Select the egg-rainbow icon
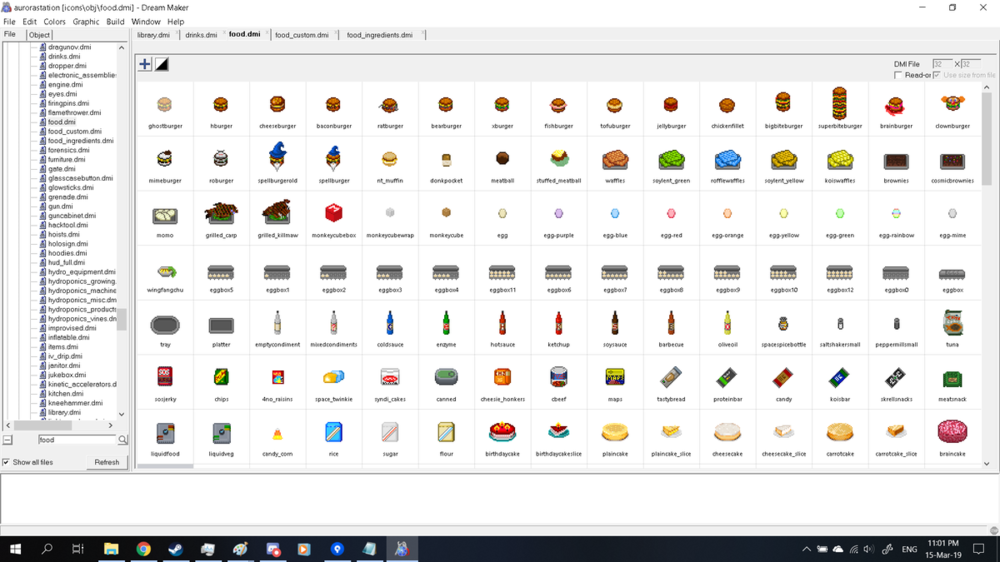This screenshot has height=562, width=1000. click(896, 214)
